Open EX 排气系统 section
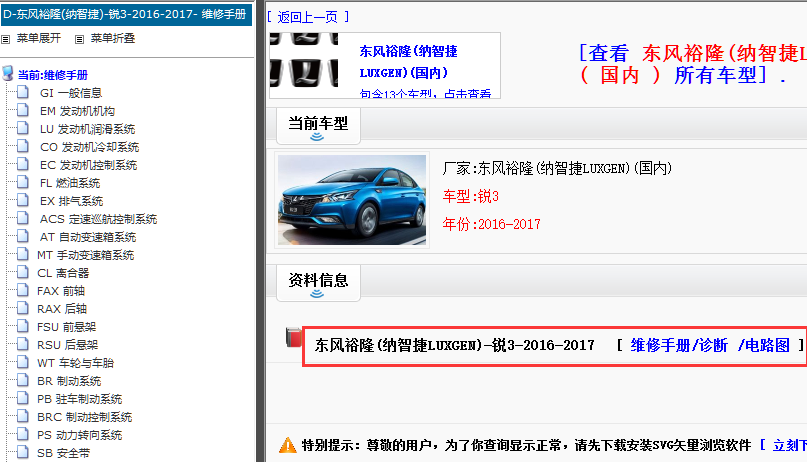The image size is (807, 462). [72, 201]
